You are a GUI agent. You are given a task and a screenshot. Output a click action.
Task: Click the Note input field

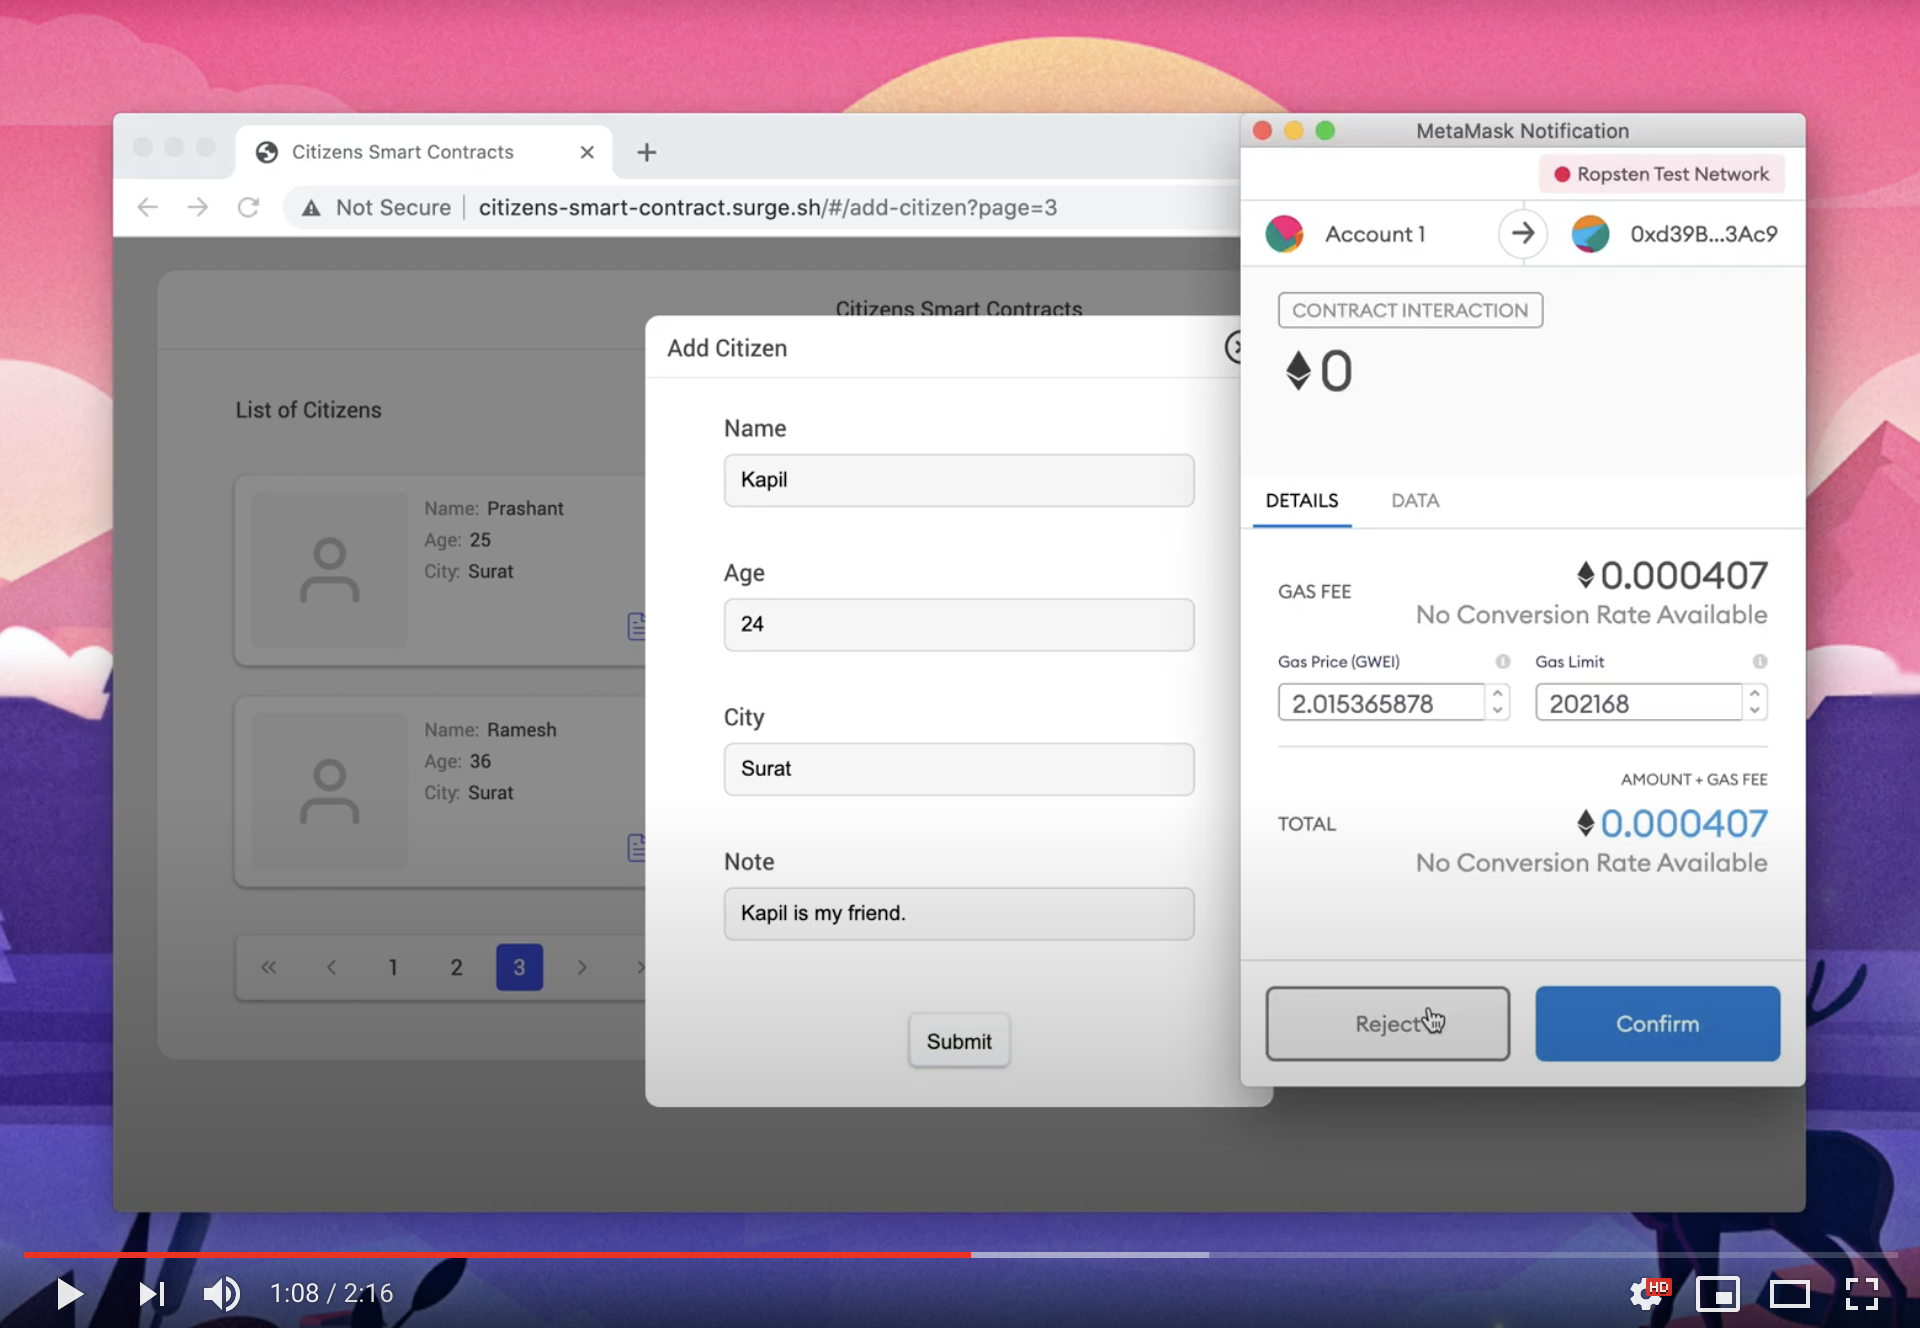click(958, 914)
